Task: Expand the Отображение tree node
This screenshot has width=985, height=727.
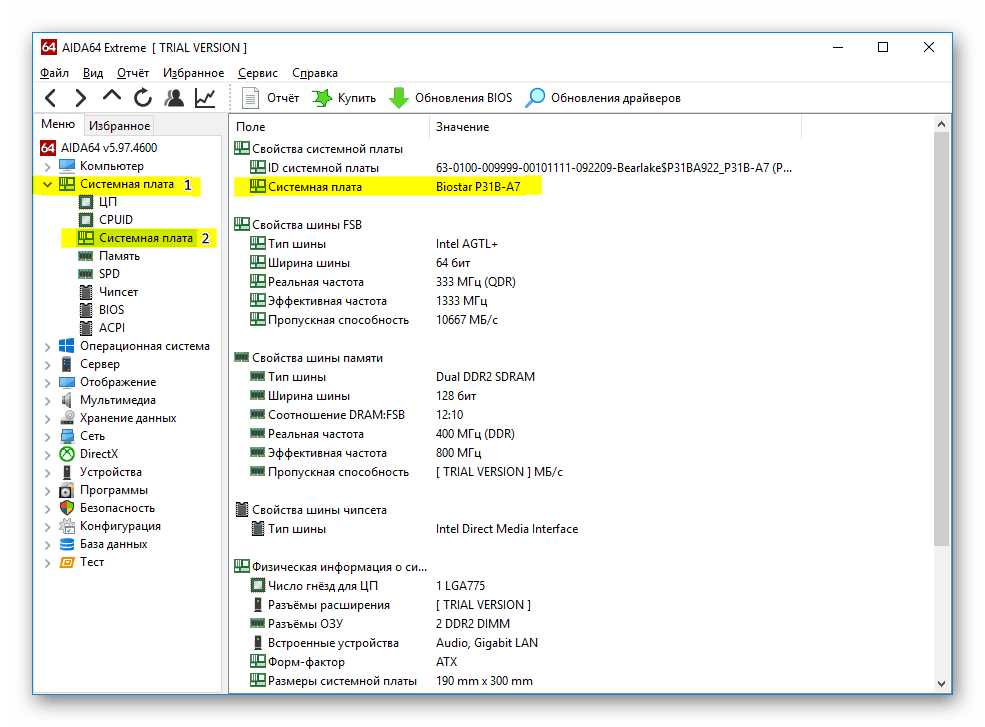Action: [48, 383]
